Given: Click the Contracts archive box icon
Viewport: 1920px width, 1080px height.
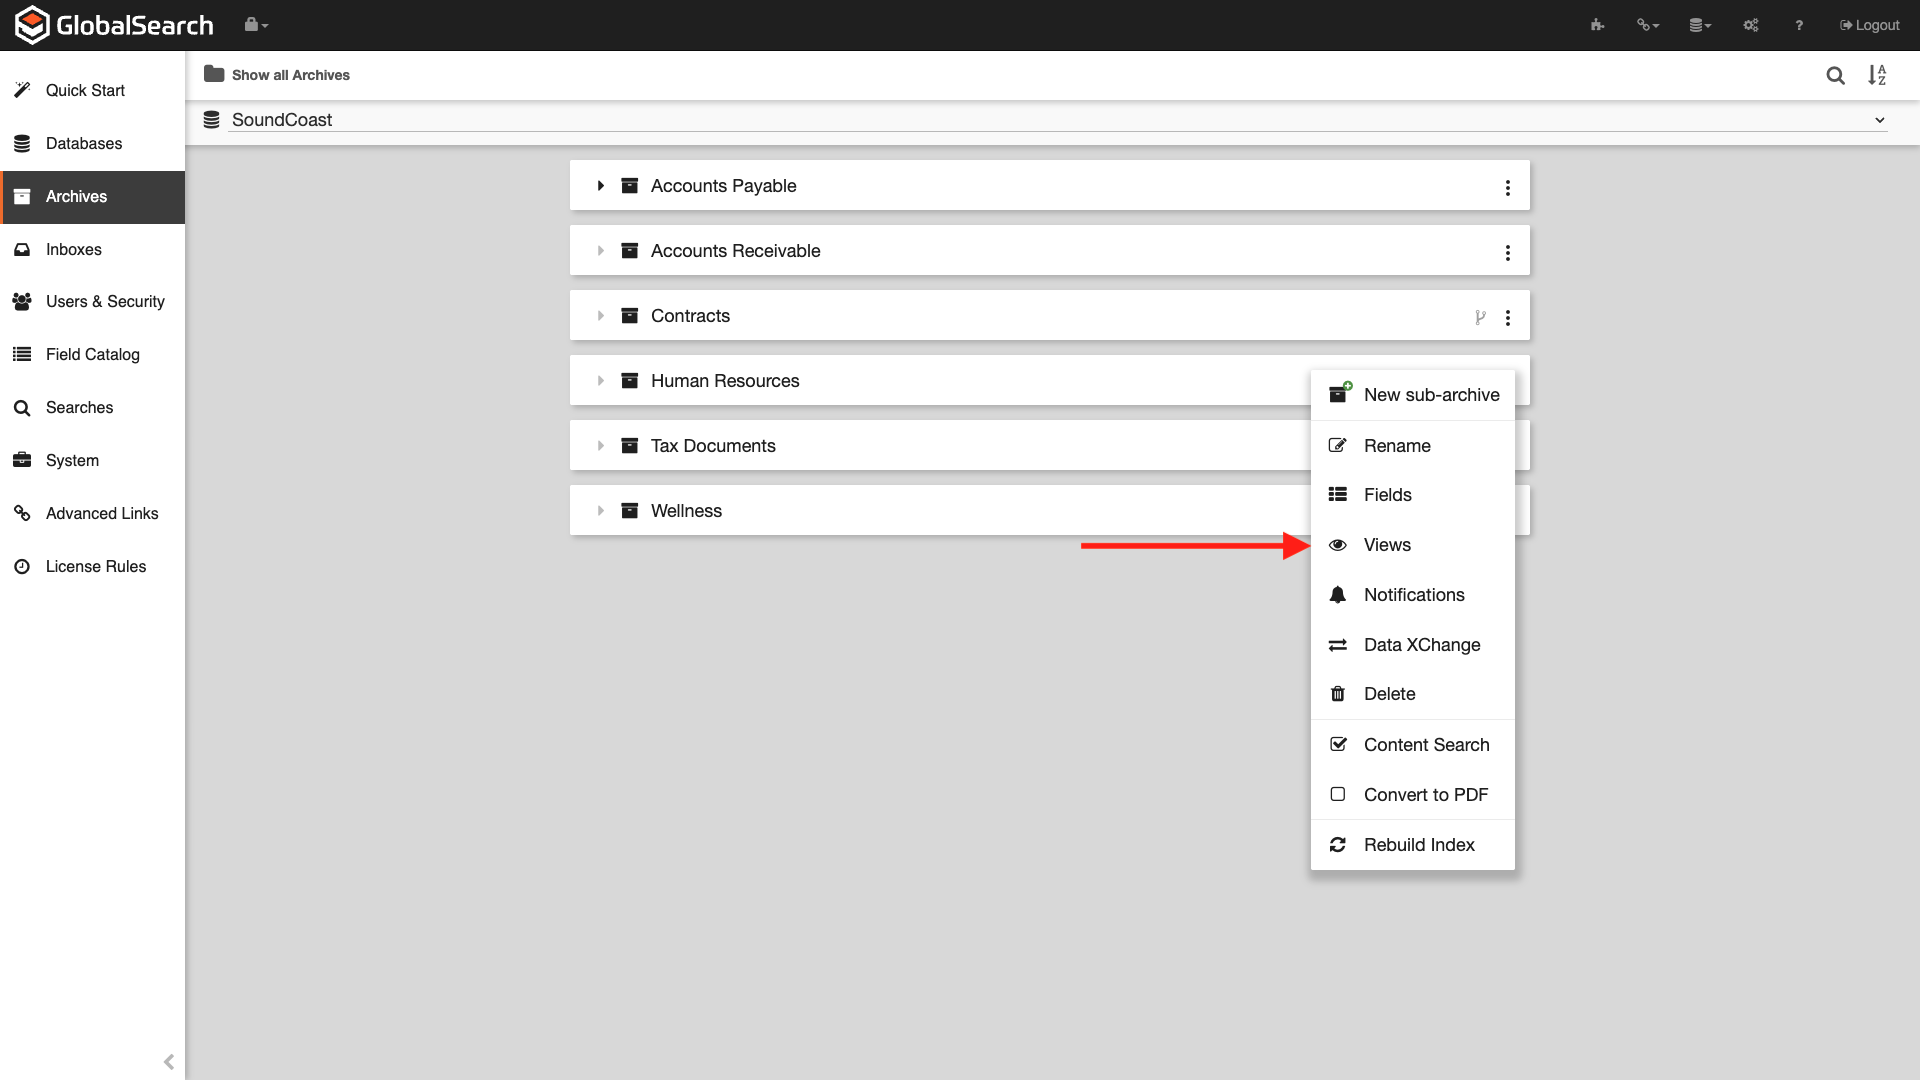Looking at the screenshot, I should 629,316.
